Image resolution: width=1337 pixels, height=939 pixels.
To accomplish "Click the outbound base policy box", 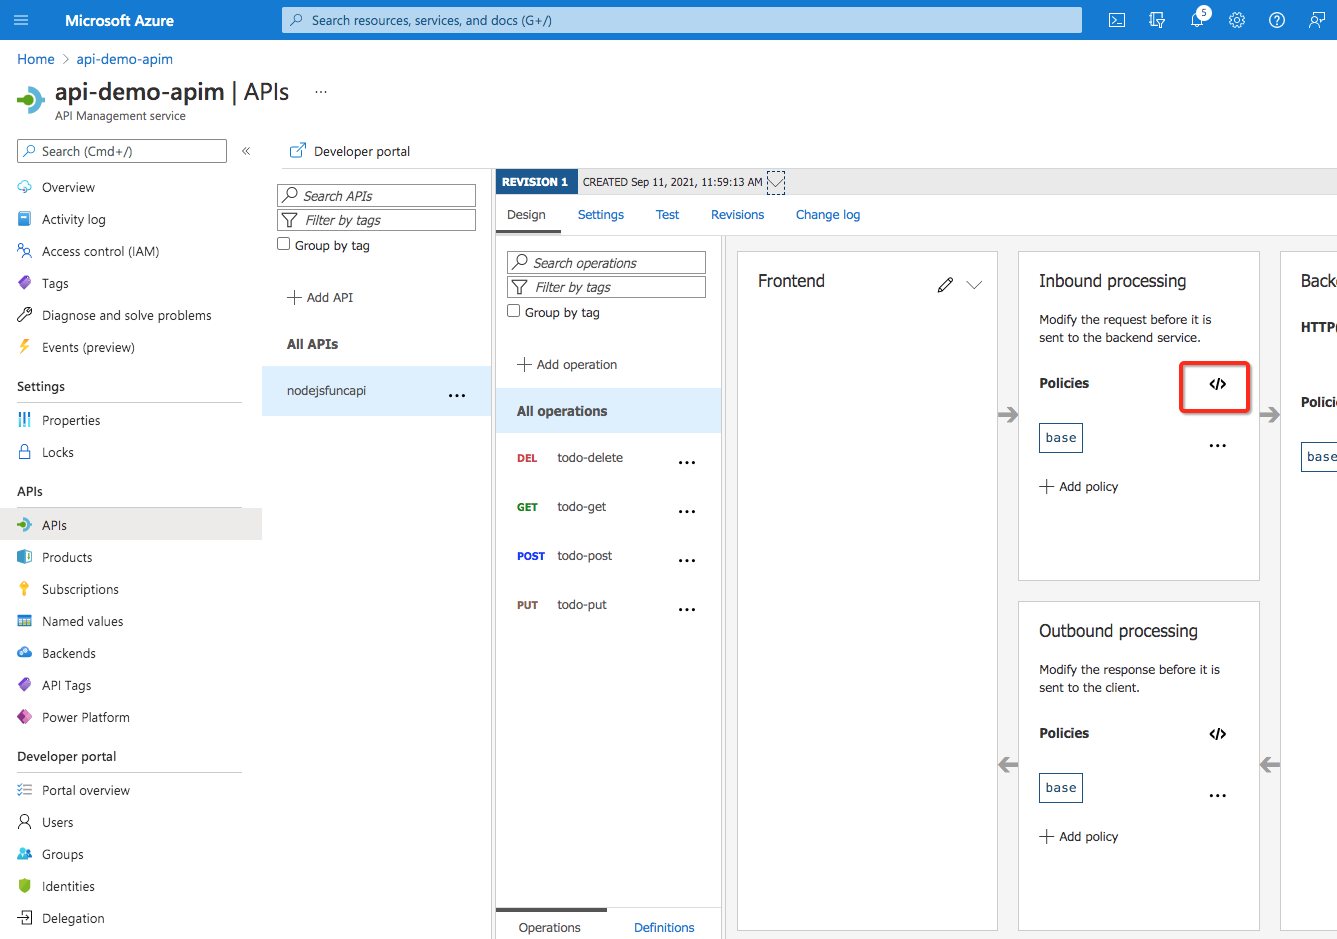I will pyautogui.click(x=1061, y=788).
